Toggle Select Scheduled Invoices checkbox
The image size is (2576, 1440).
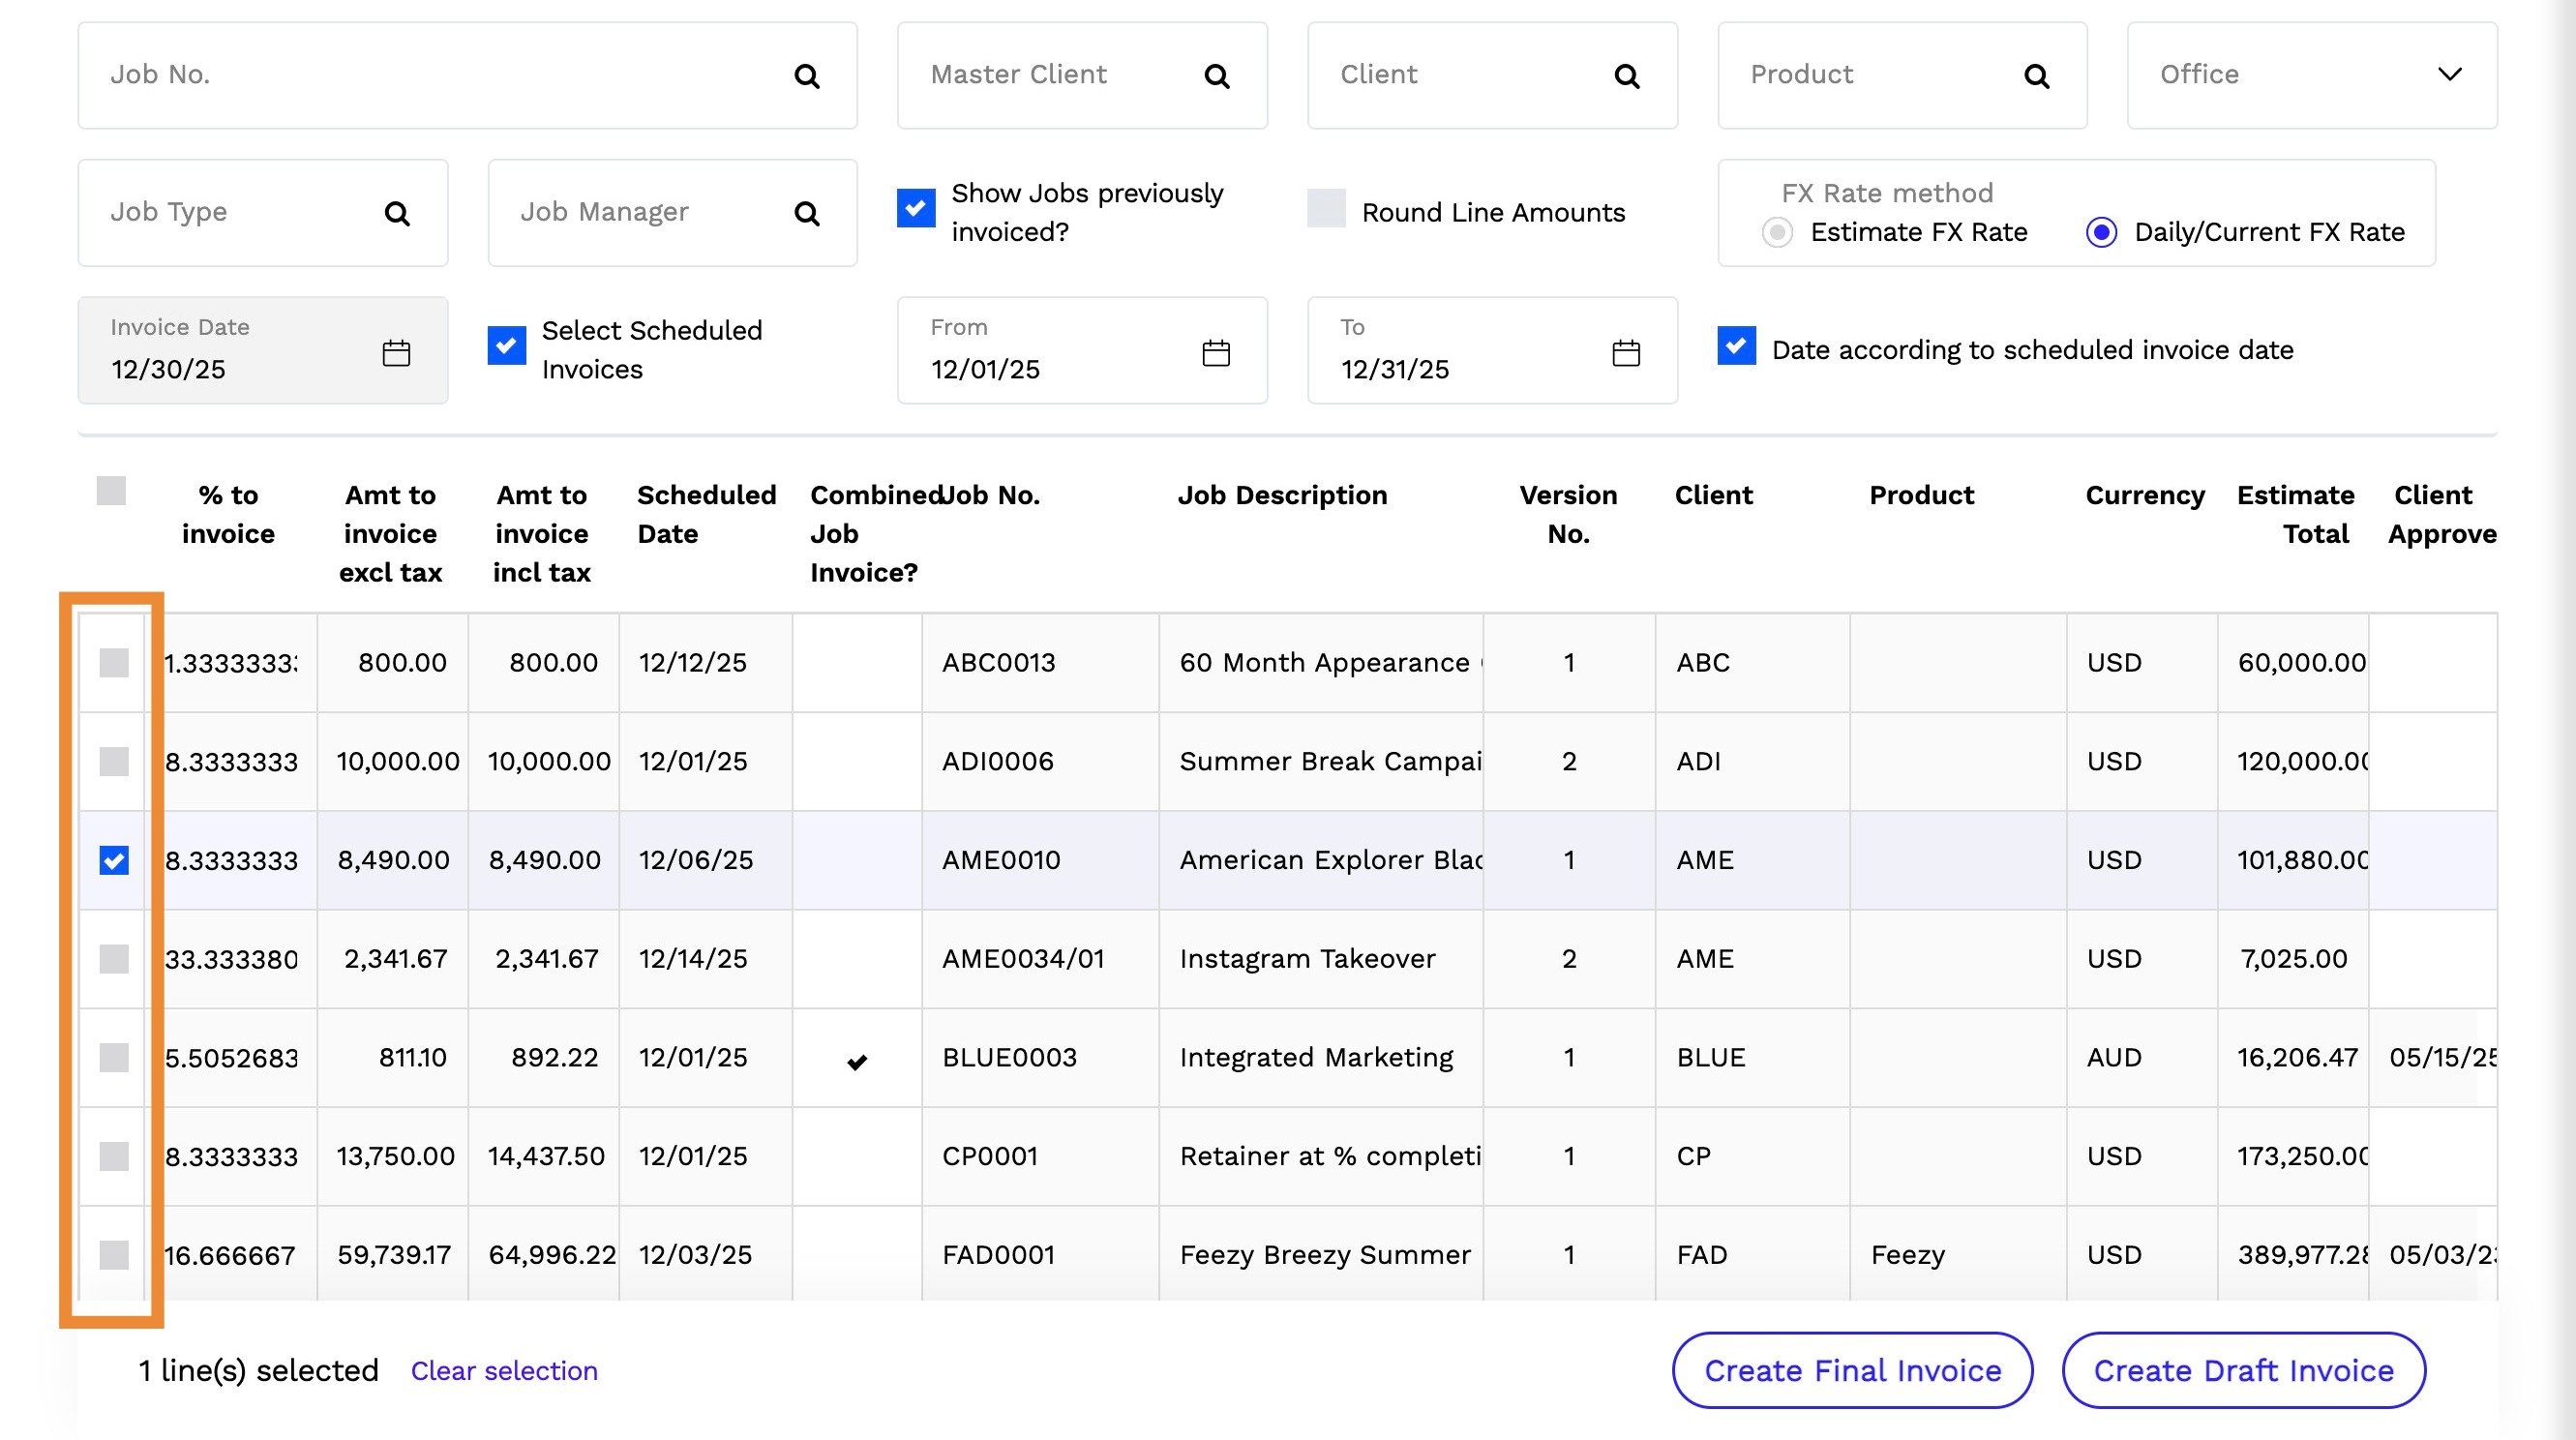coord(506,345)
